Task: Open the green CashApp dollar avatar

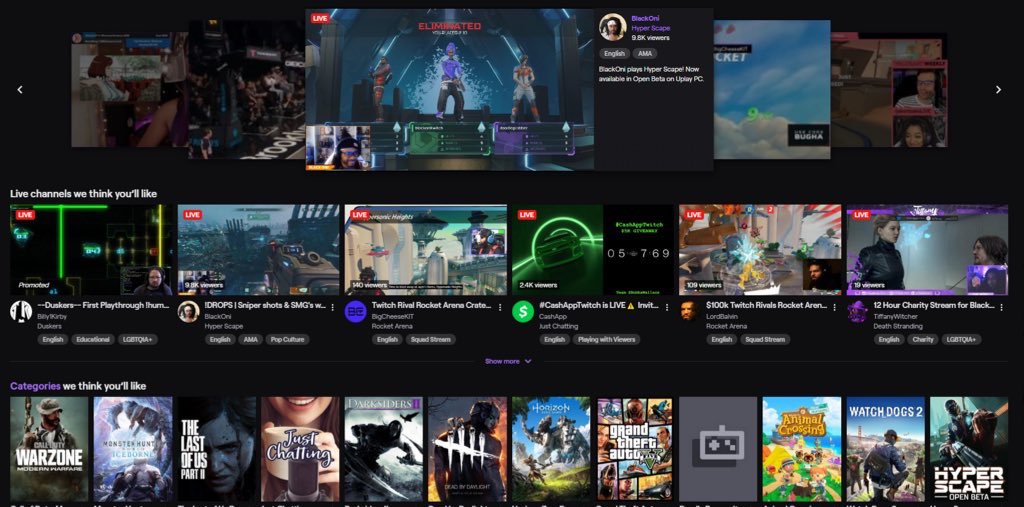Action: pyautogui.click(x=523, y=311)
